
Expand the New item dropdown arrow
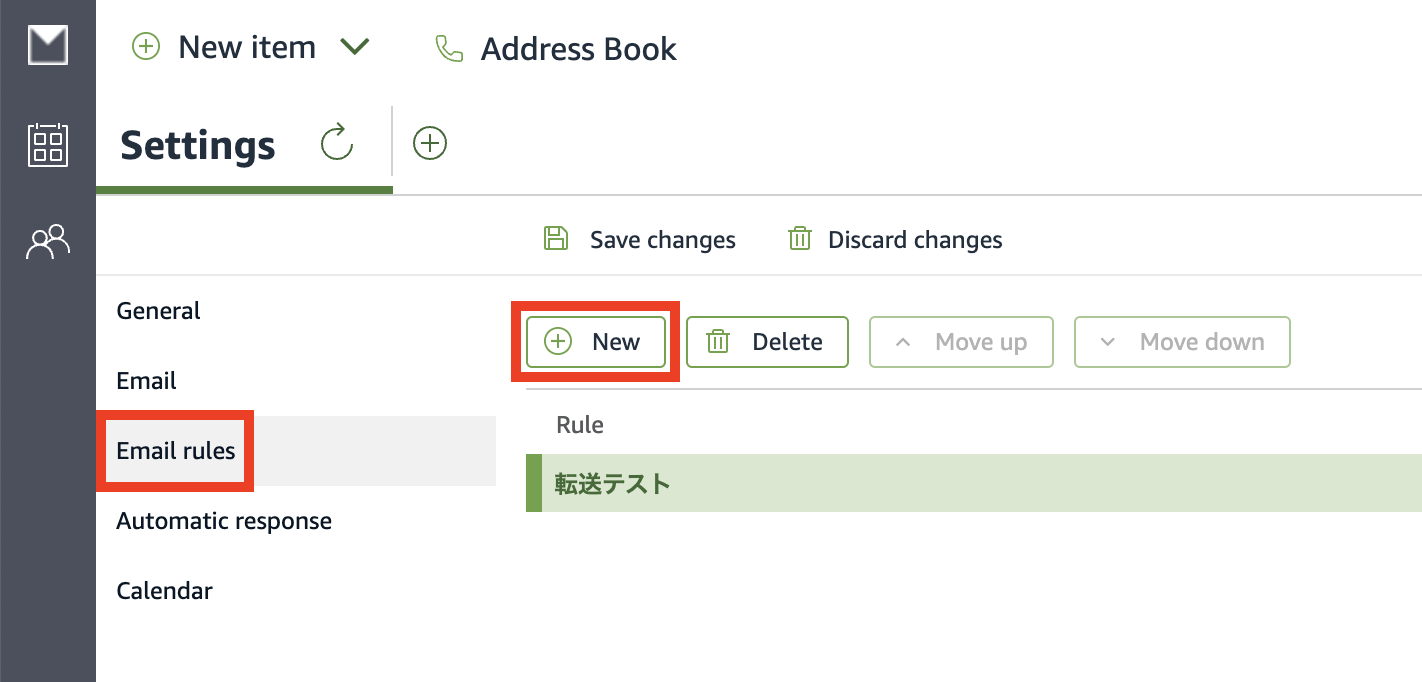click(355, 47)
